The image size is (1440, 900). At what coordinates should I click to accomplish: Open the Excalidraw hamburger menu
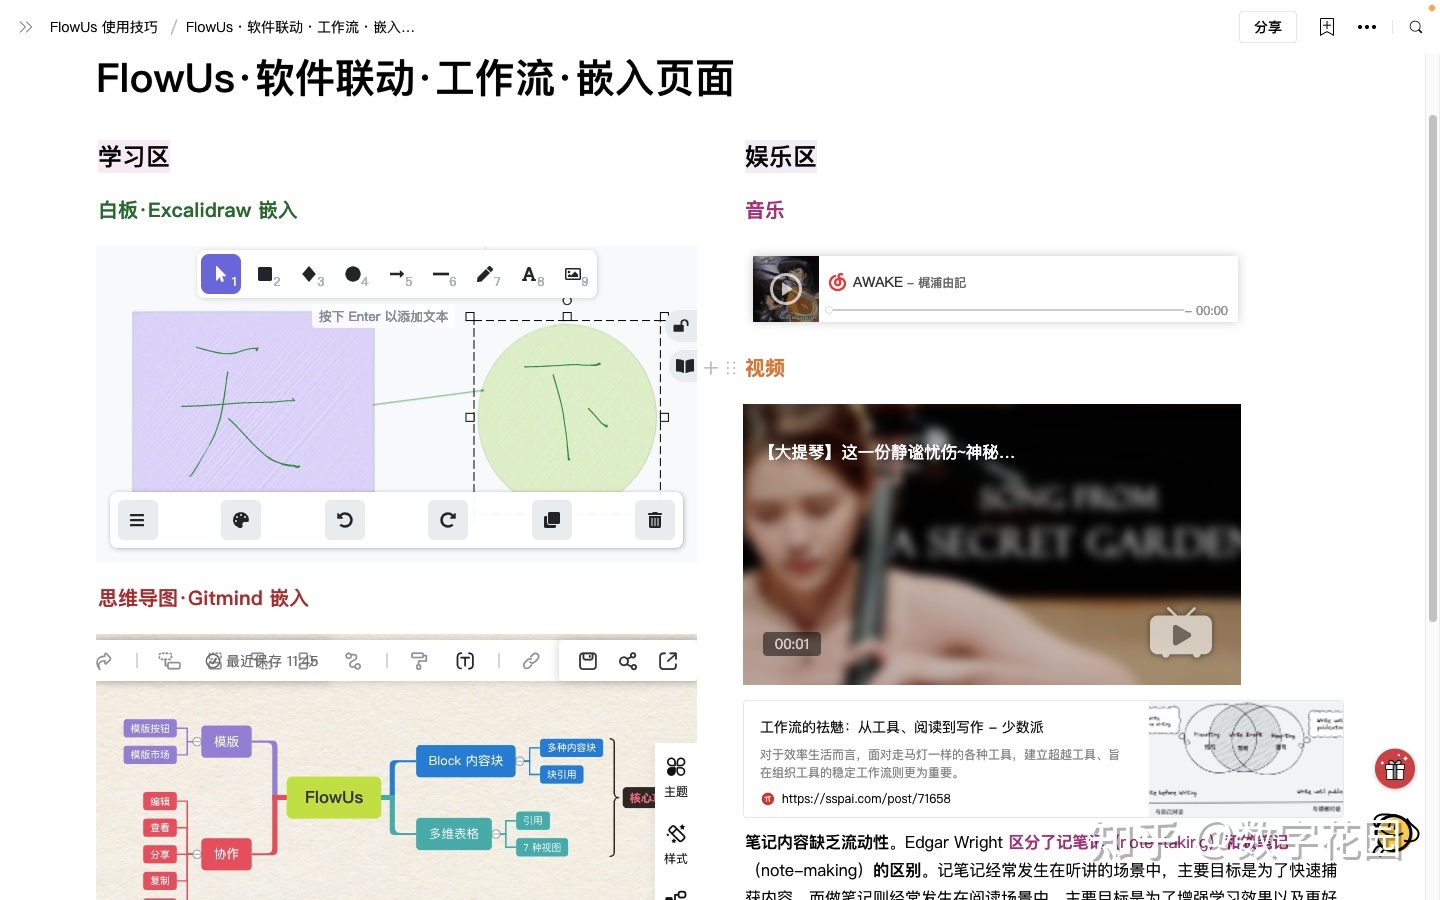click(138, 520)
